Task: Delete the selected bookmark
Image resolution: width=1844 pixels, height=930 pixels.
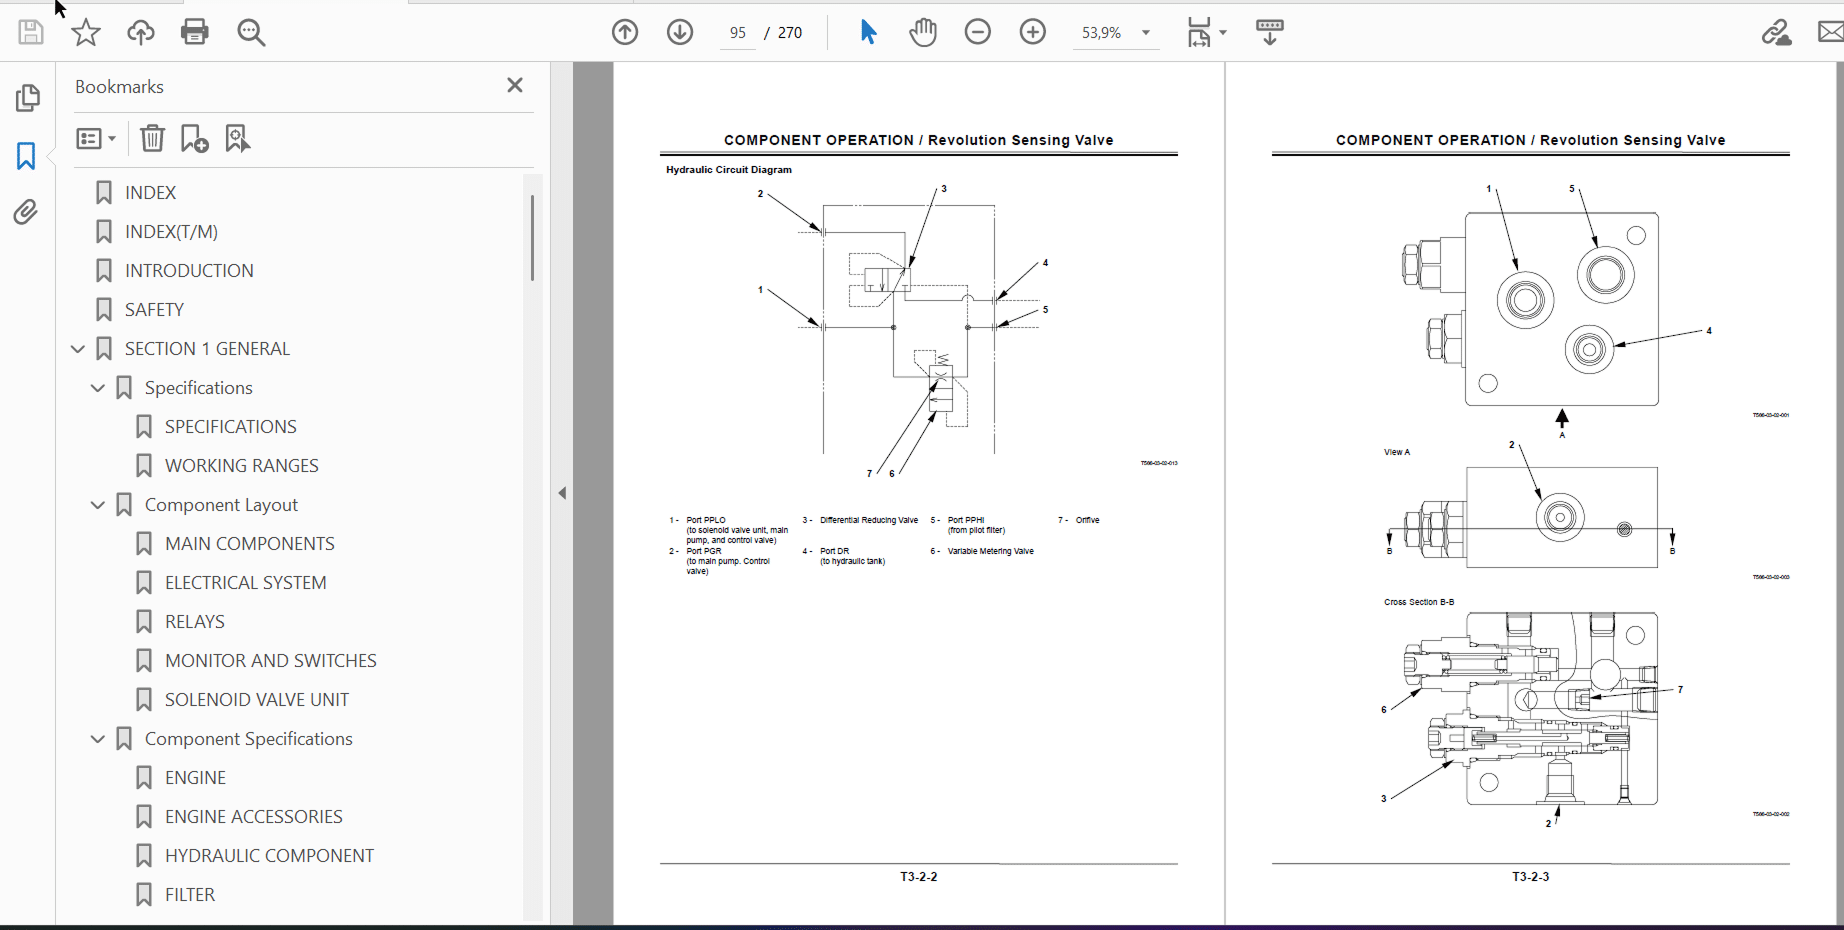Action: coord(152,138)
